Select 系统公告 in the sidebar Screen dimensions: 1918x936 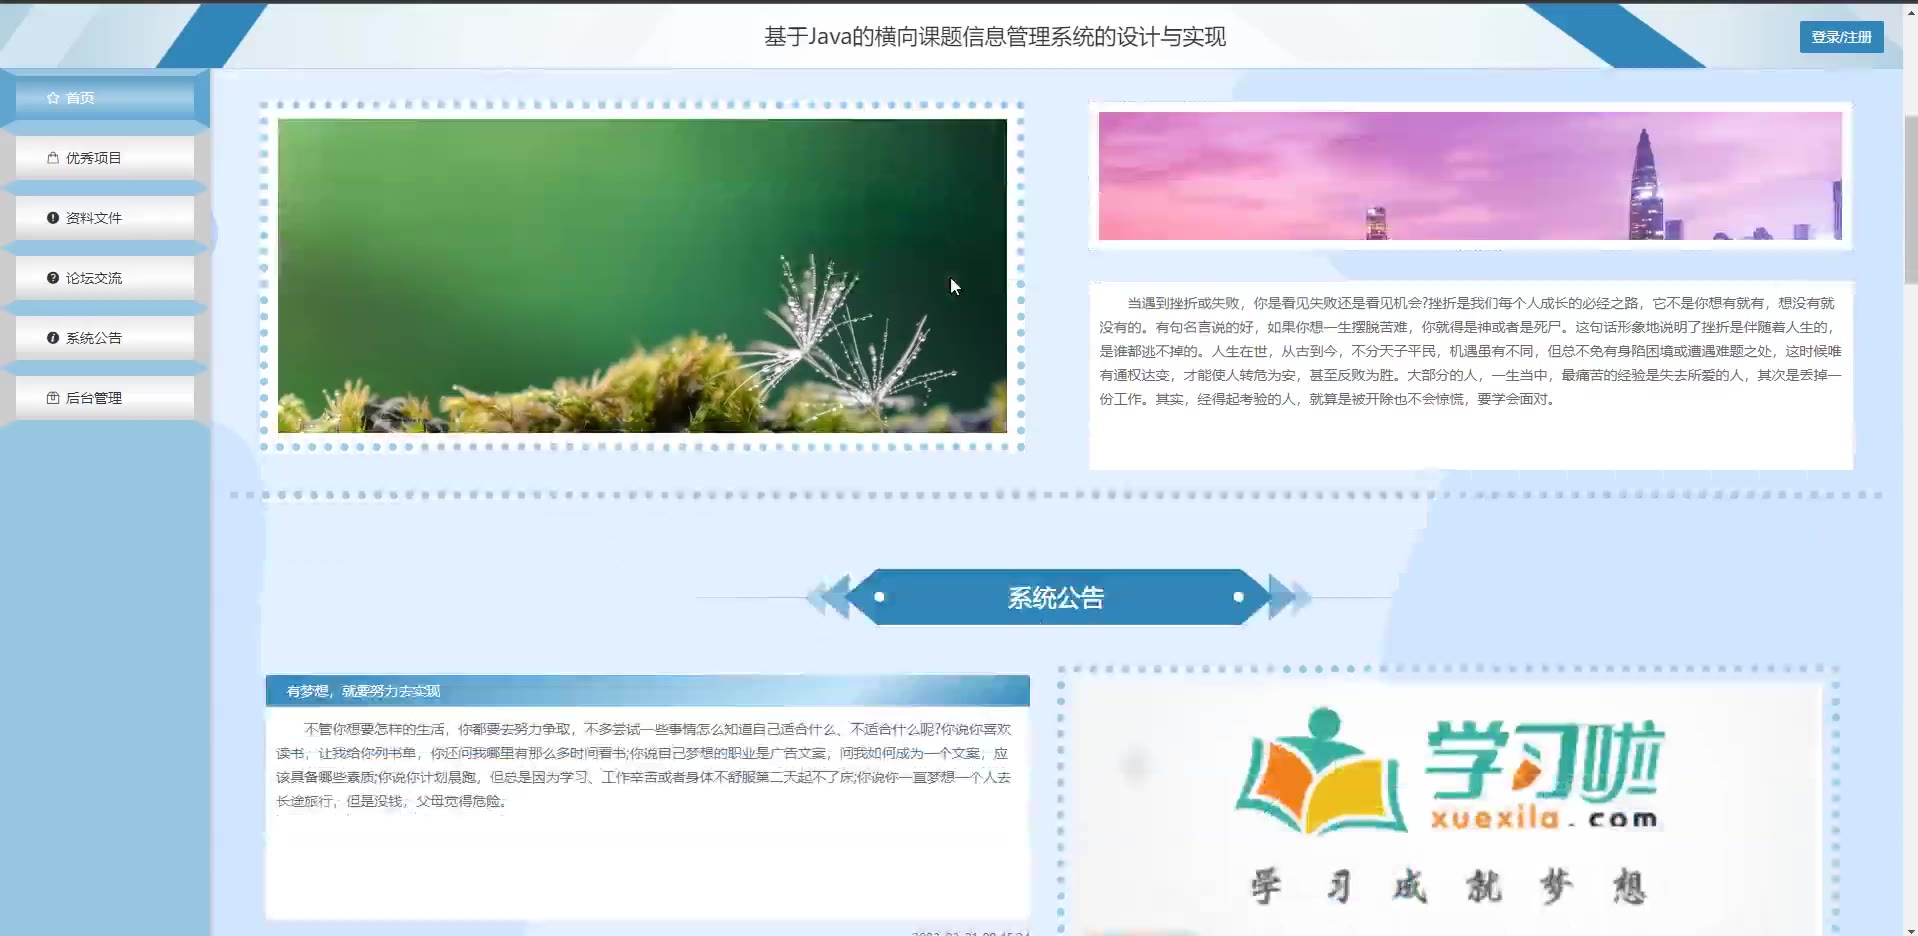(x=105, y=338)
